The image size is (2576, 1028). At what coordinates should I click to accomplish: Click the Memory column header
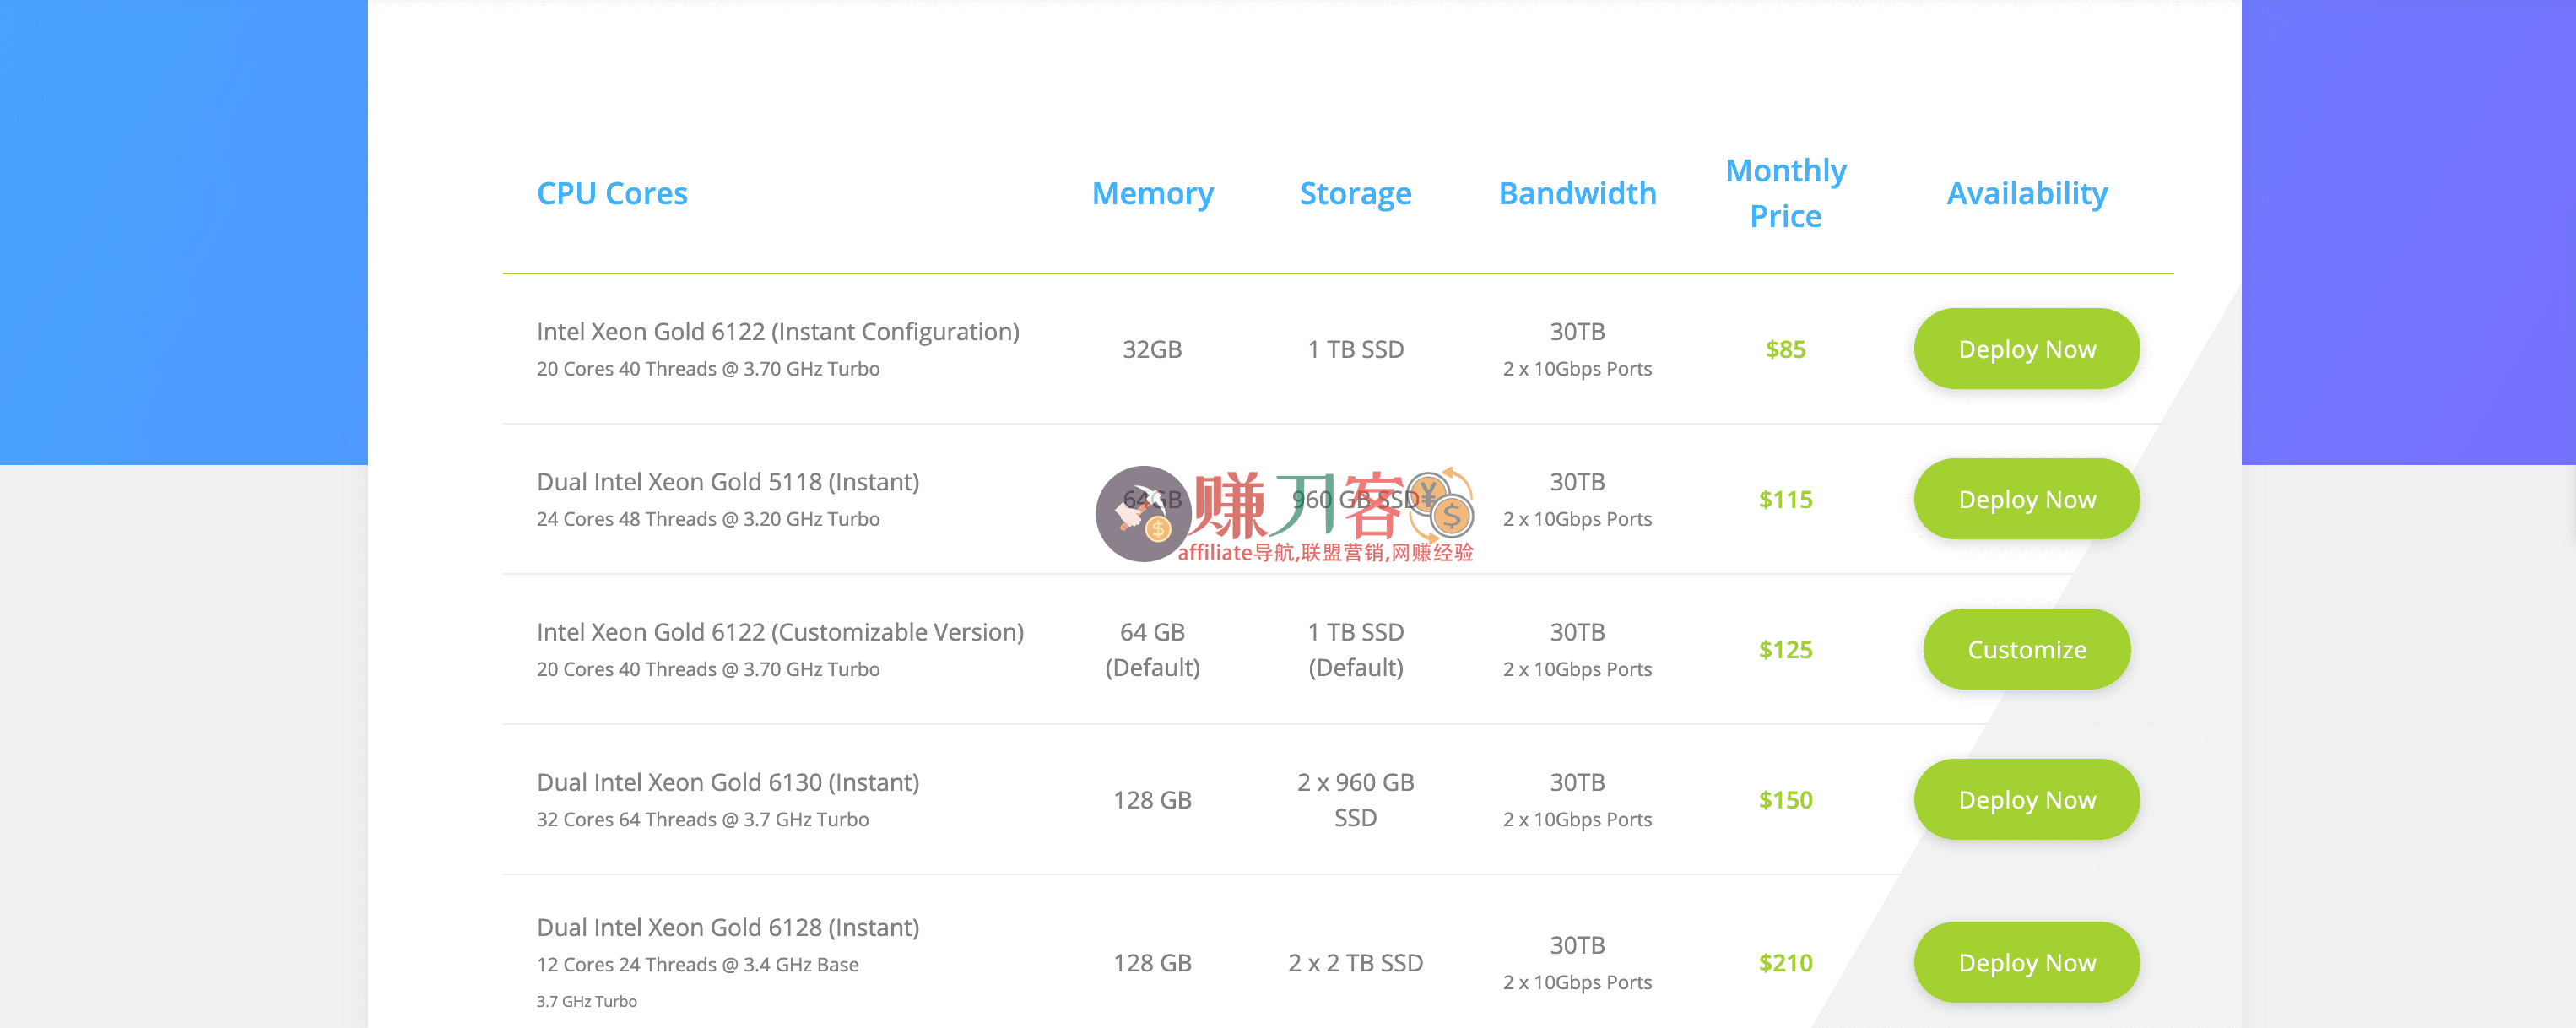coord(1152,193)
